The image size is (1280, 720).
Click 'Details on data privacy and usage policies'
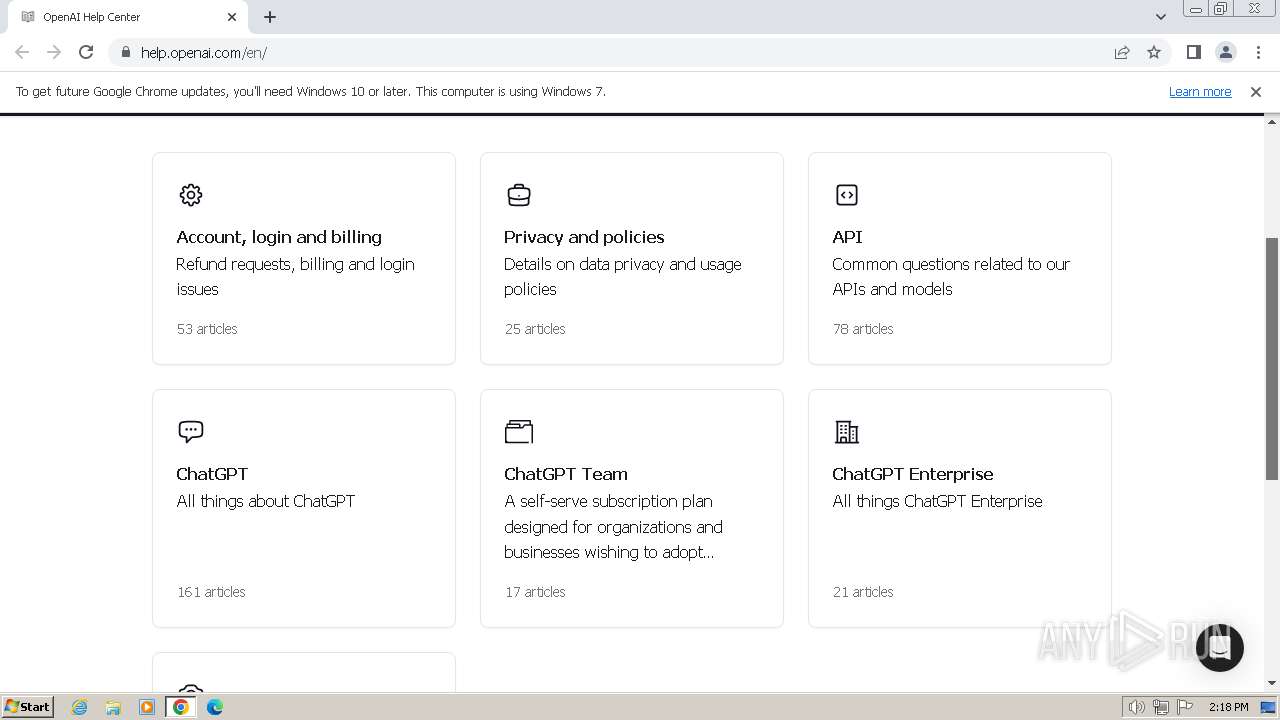click(623, 277)
